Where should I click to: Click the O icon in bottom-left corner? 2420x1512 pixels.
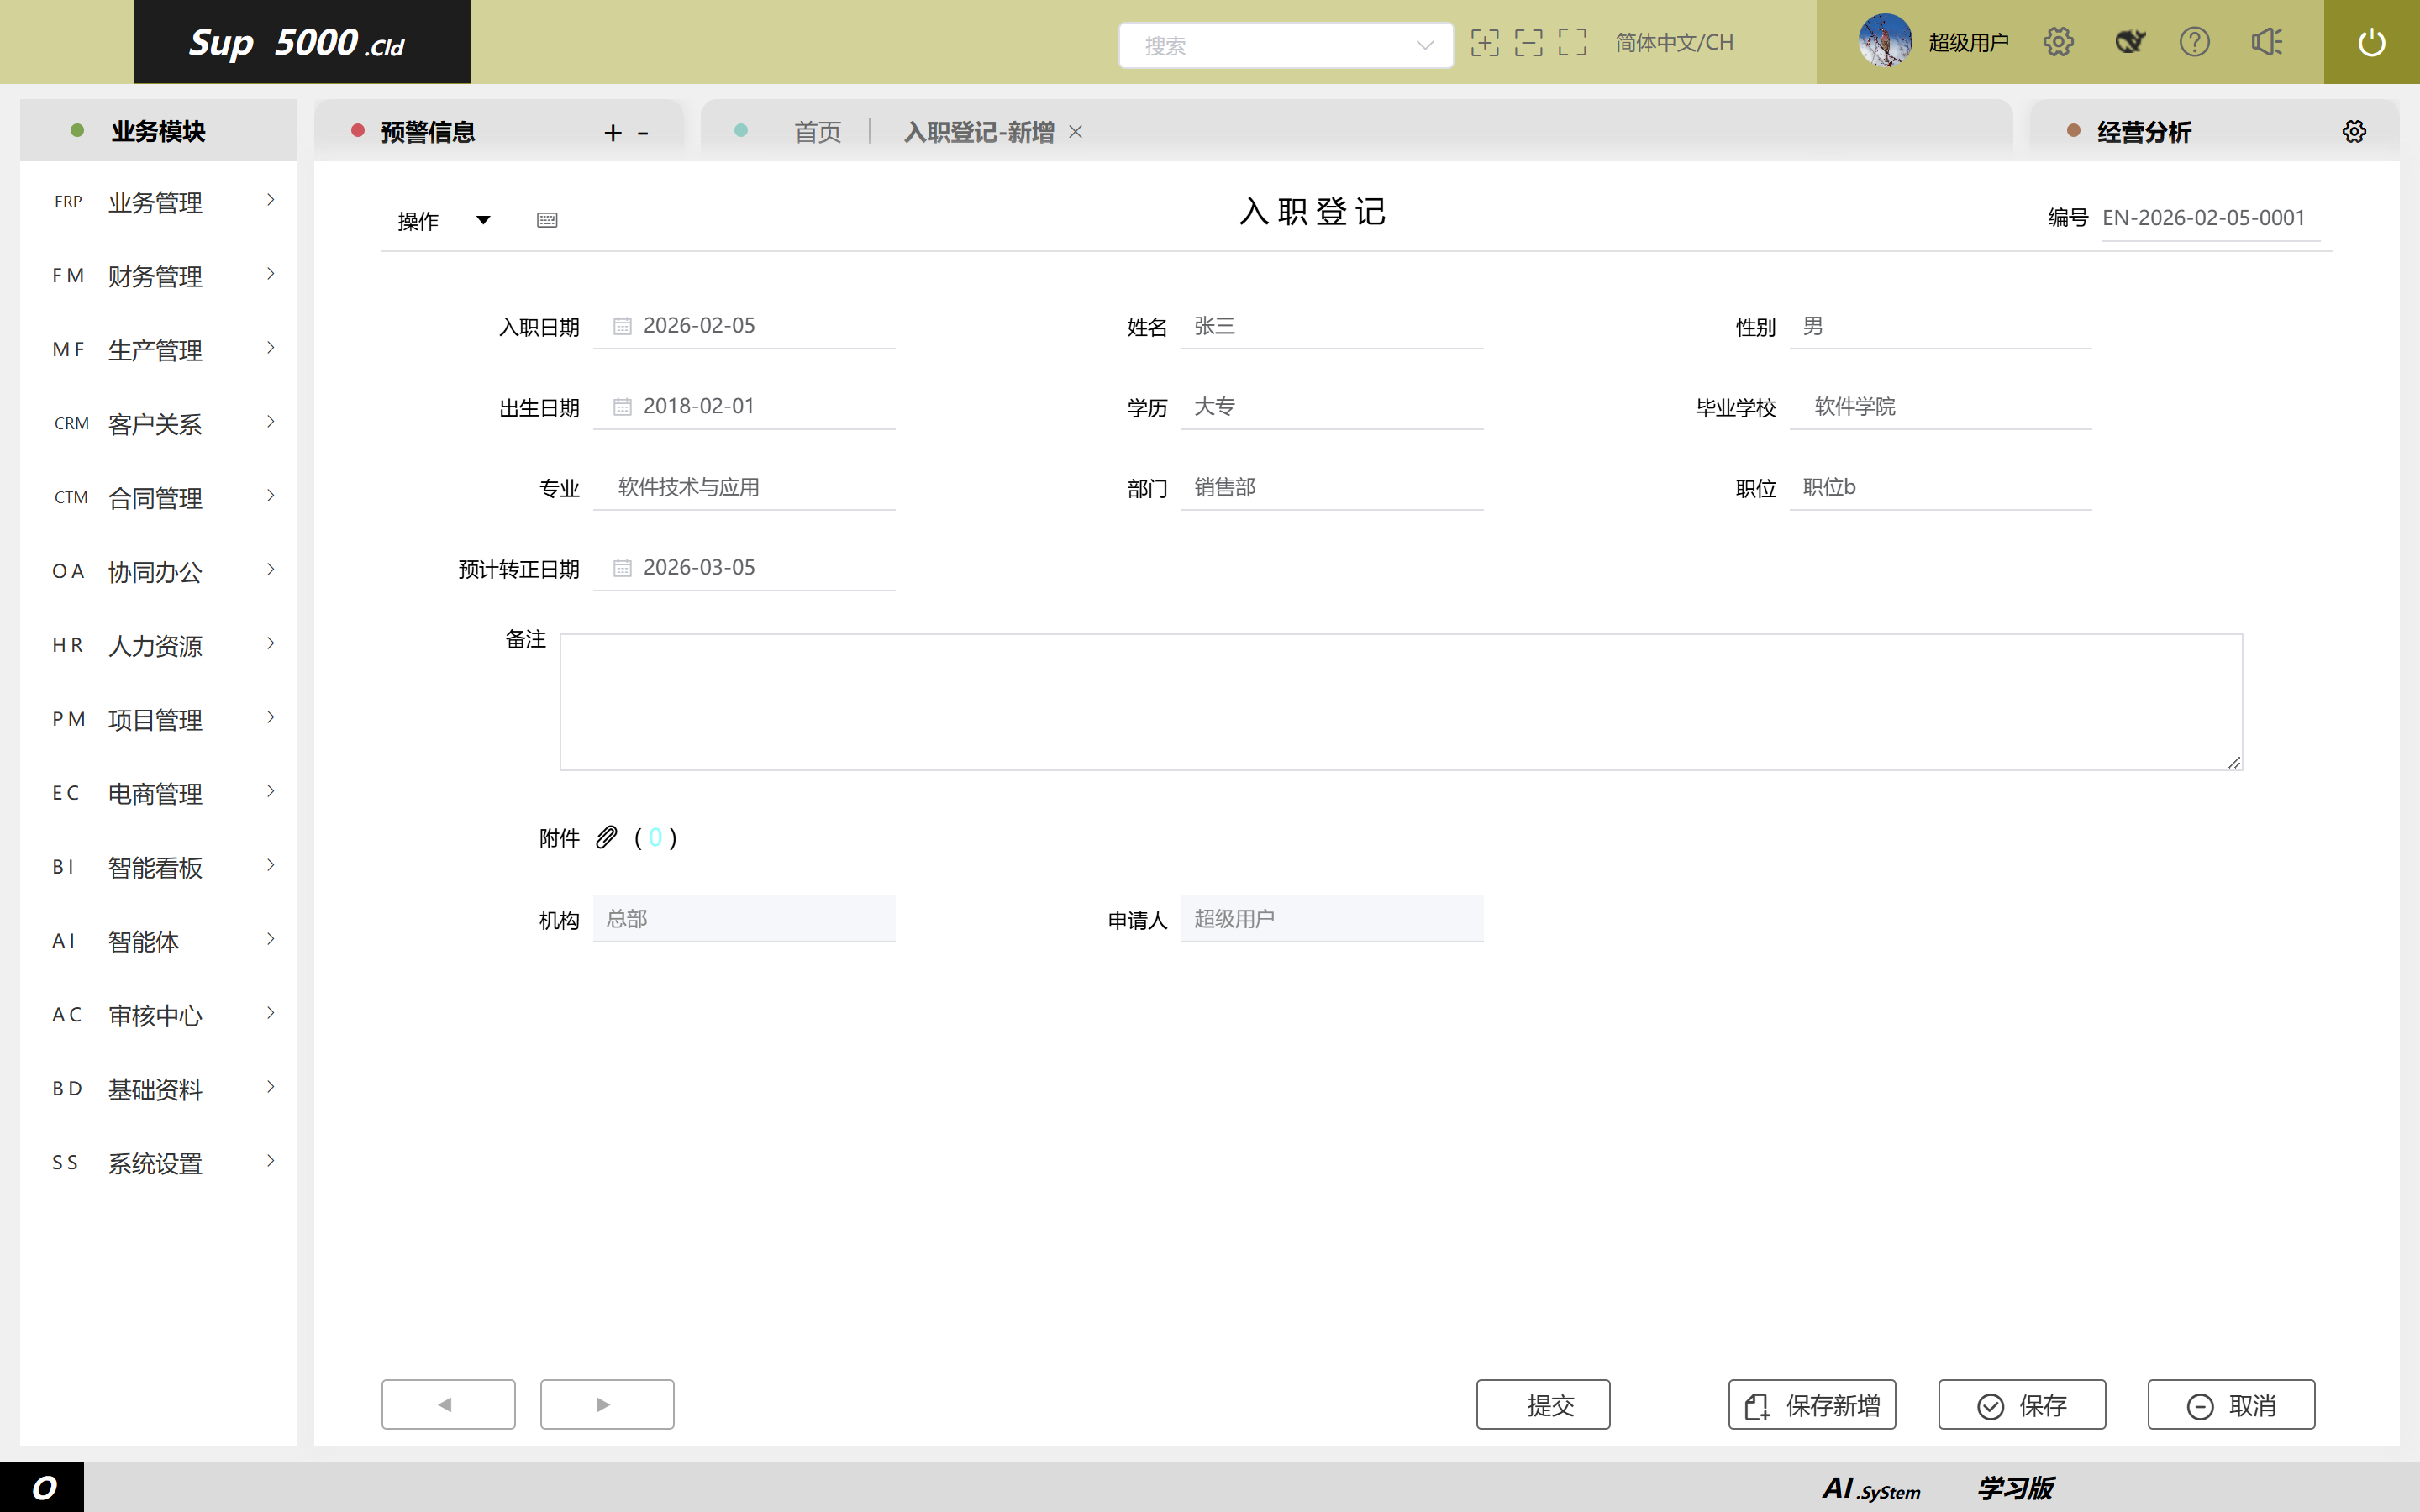pyautogui.click(x=42, y=1487)
